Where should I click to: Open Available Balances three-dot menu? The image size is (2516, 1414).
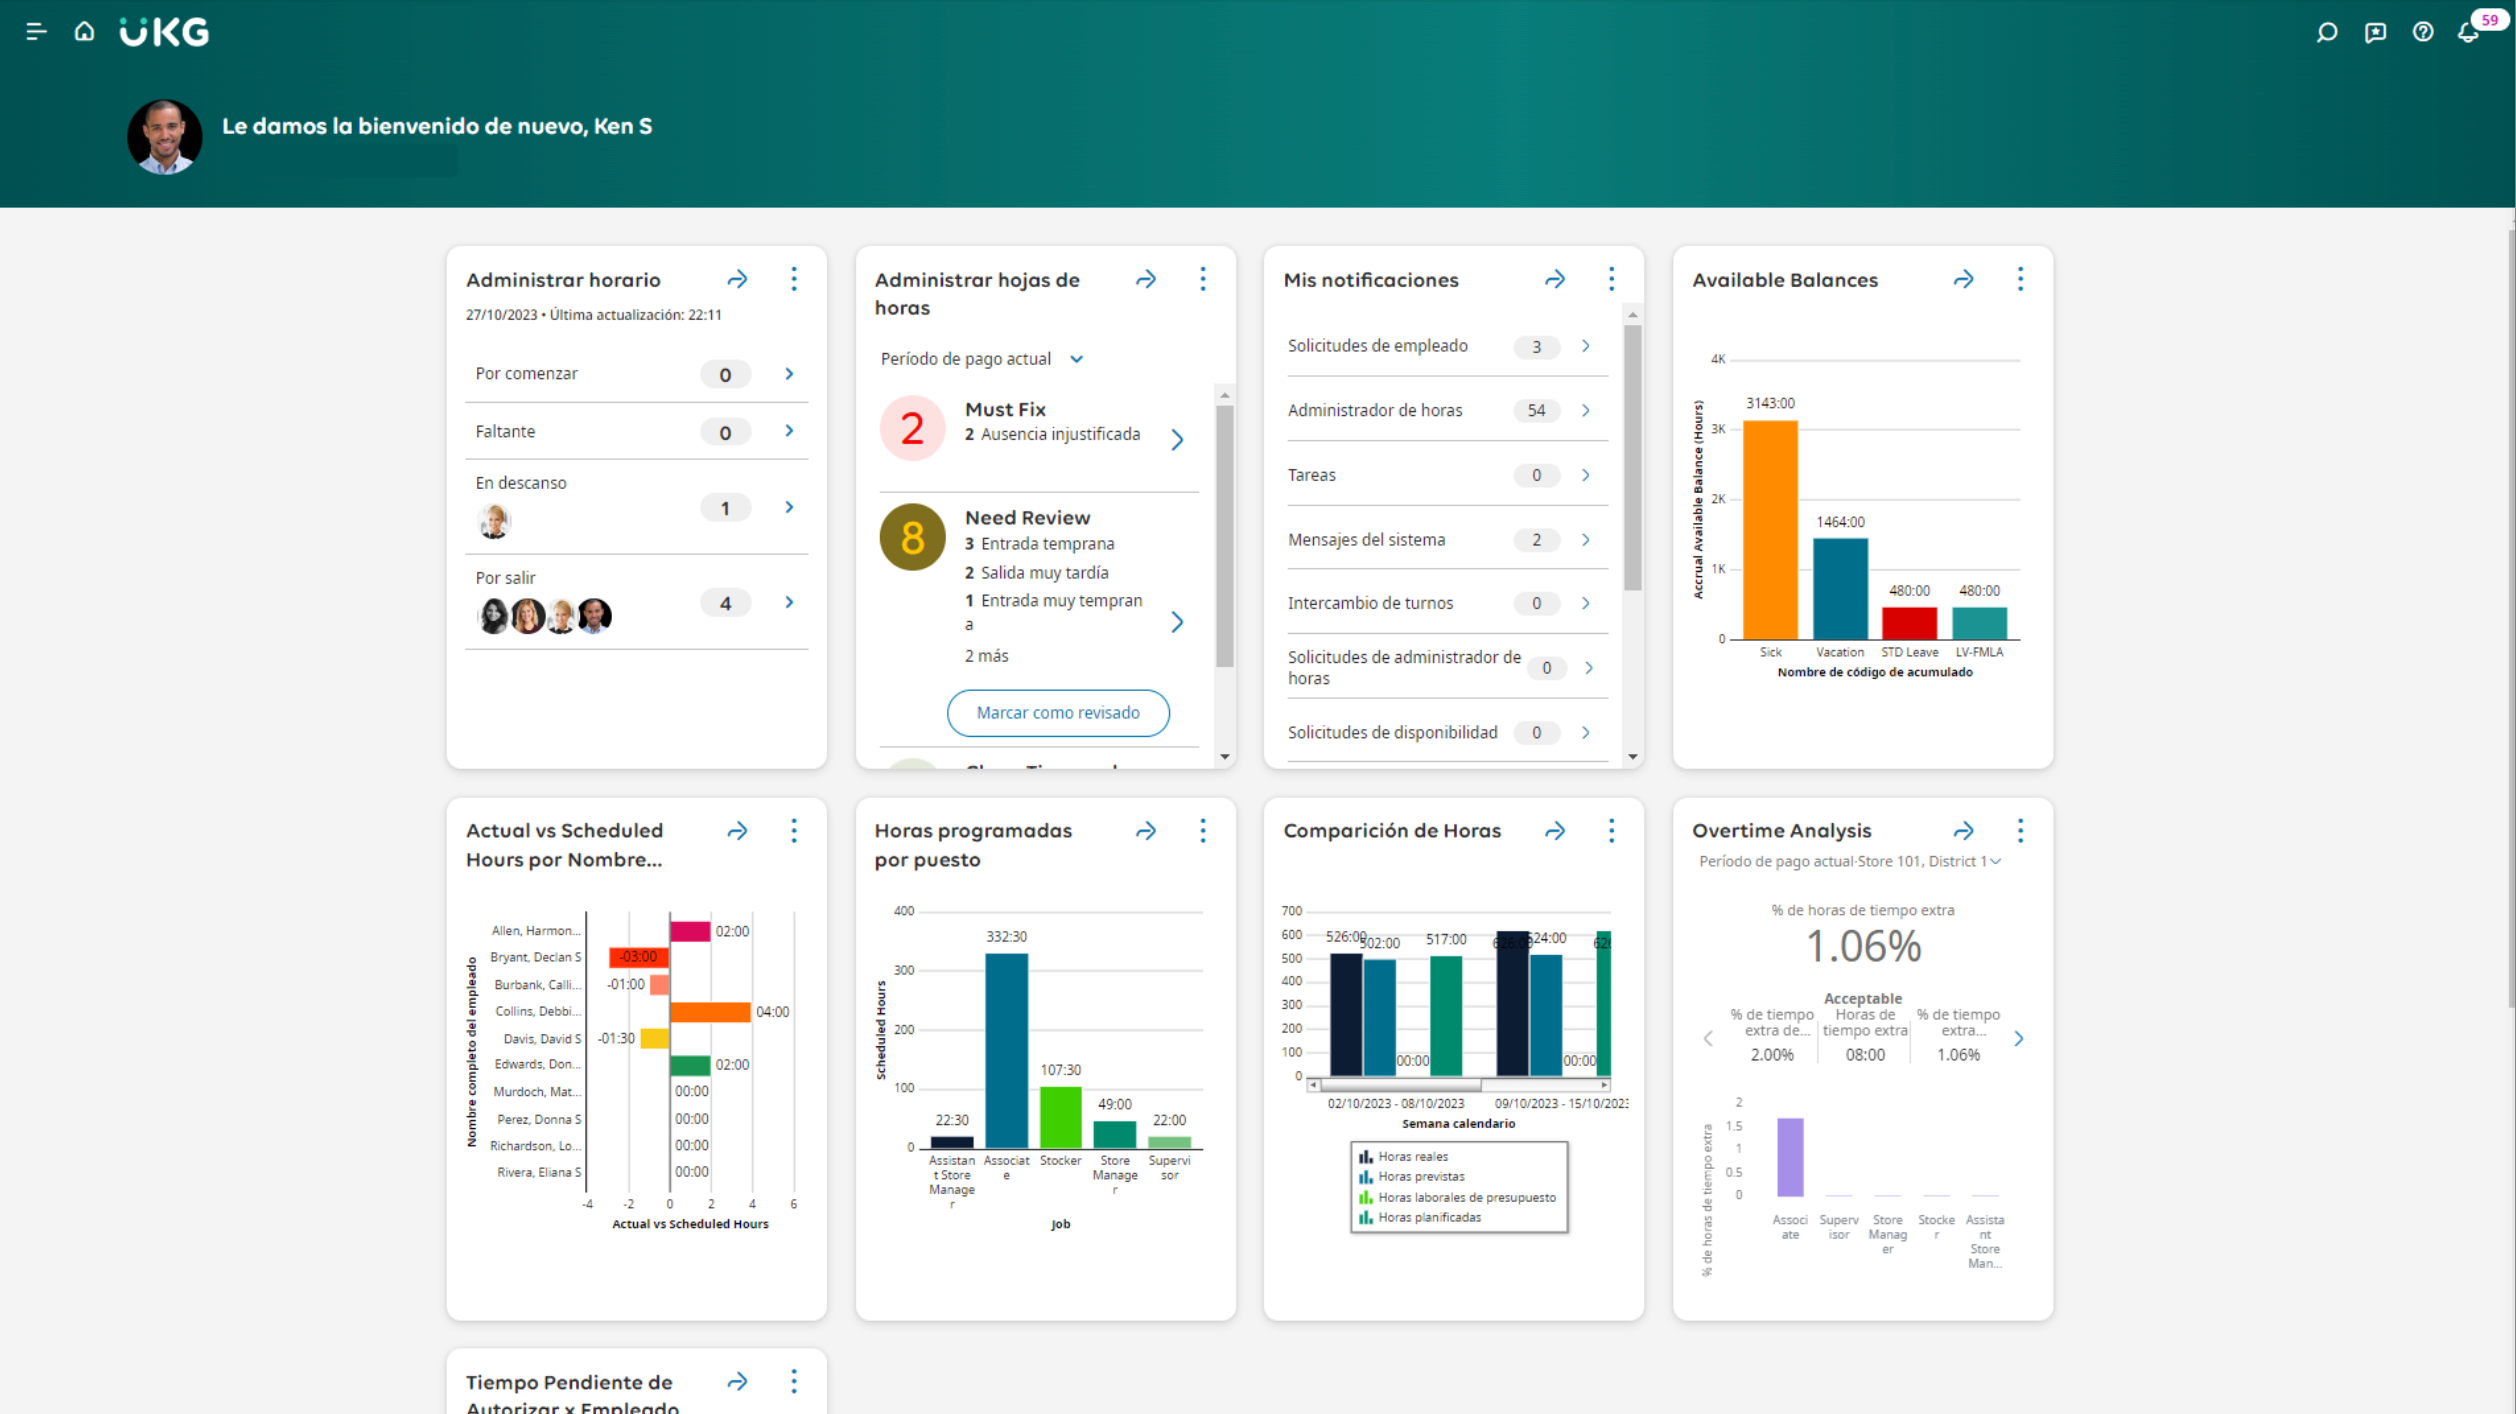[2020, 279]
